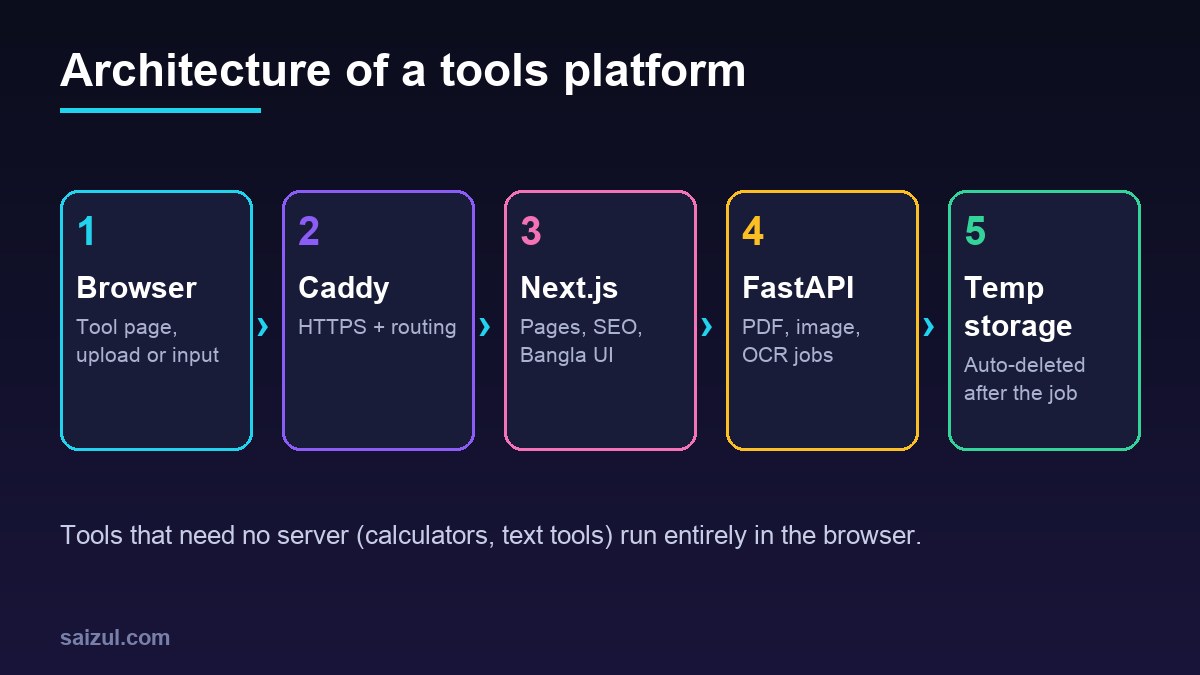Select the number 3 in the Next.js card

click(x=531, y=231)
